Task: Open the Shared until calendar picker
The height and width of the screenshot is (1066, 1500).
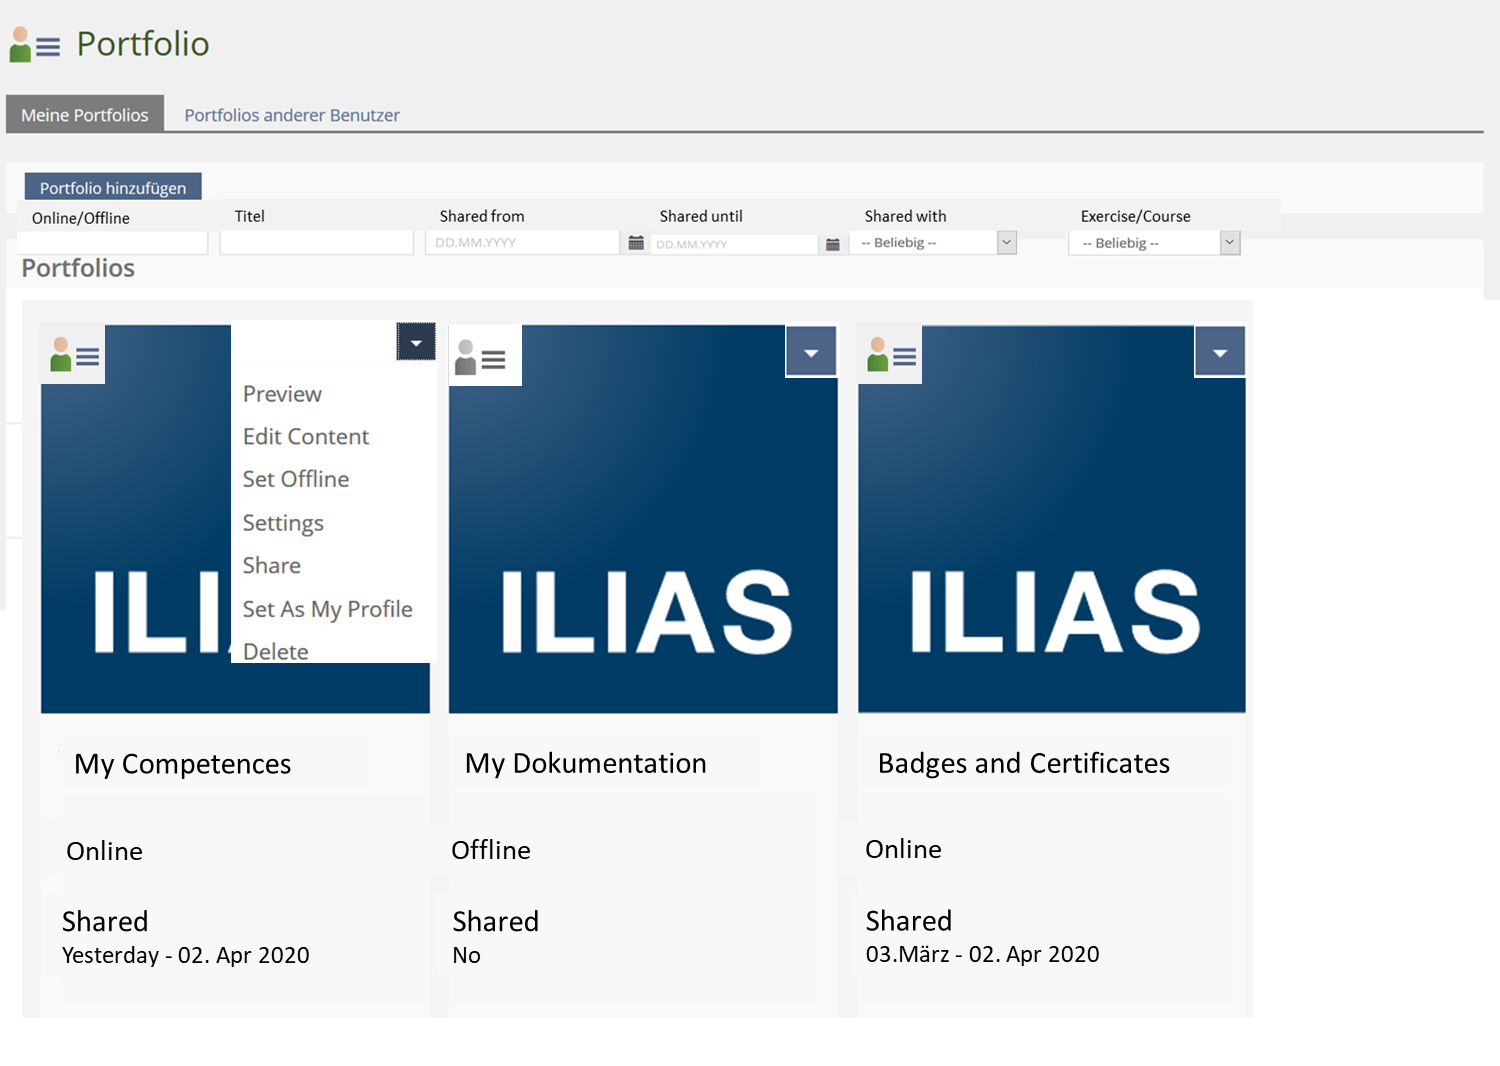Action: pos(832,244)
